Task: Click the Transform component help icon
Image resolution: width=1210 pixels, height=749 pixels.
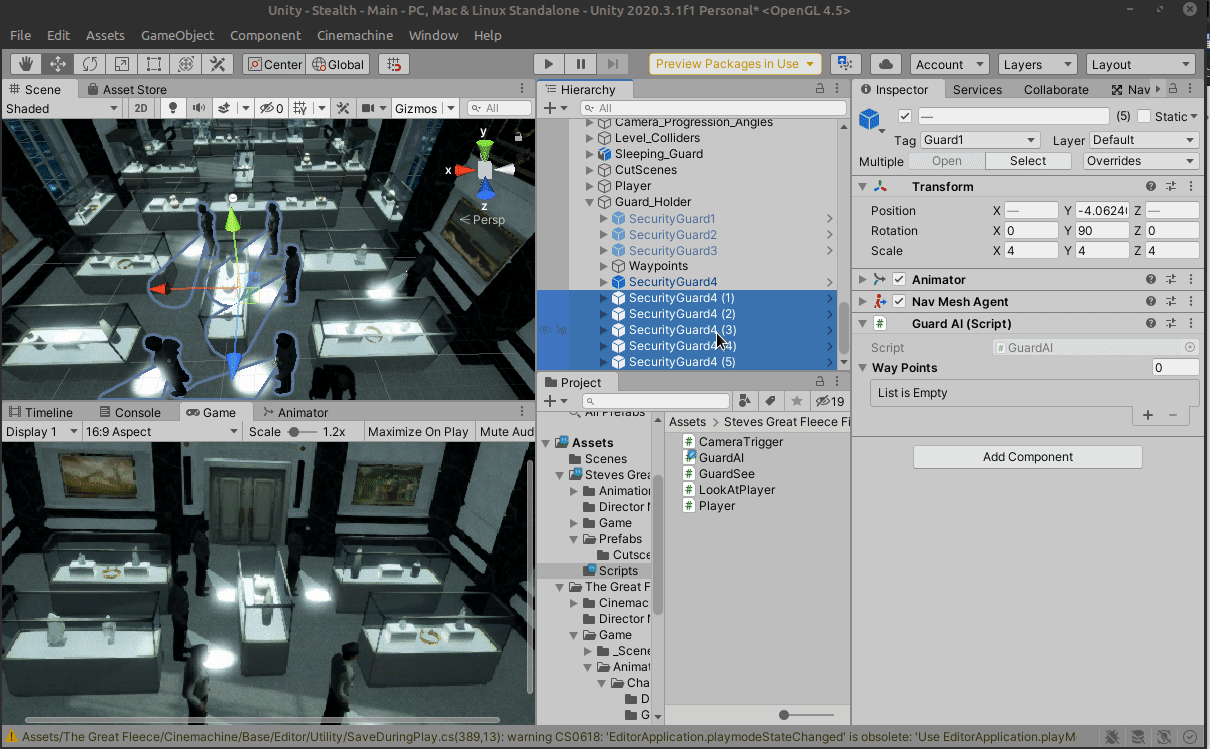Action: point(1151,187)
